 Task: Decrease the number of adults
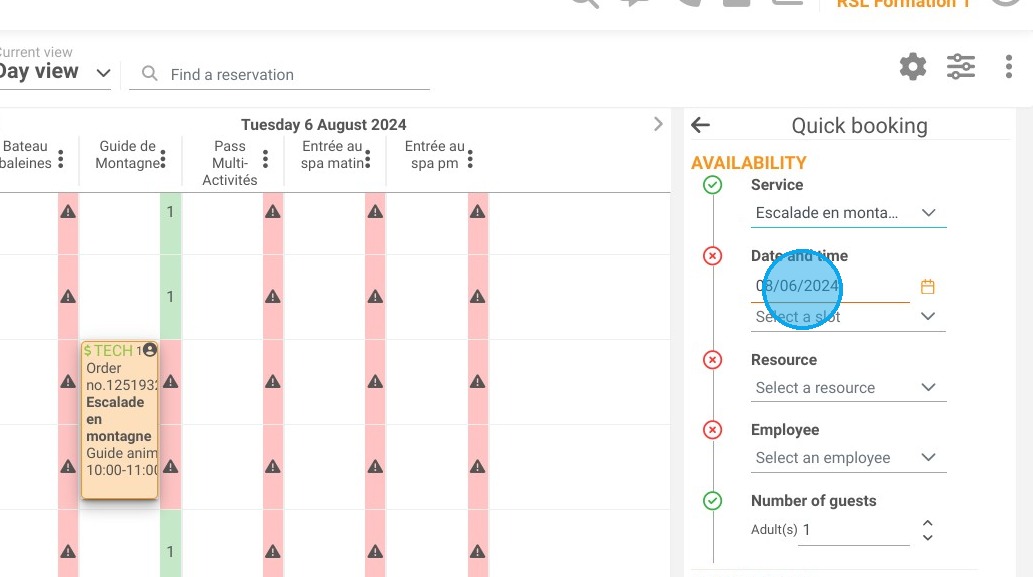click(x=928, y=537)
